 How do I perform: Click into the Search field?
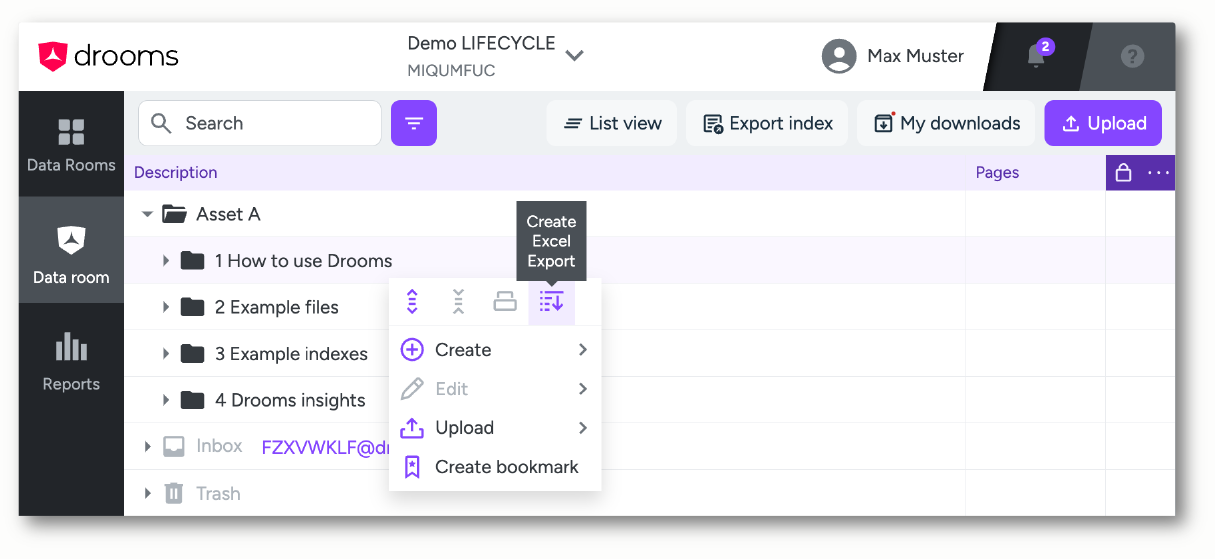point(260,123)
